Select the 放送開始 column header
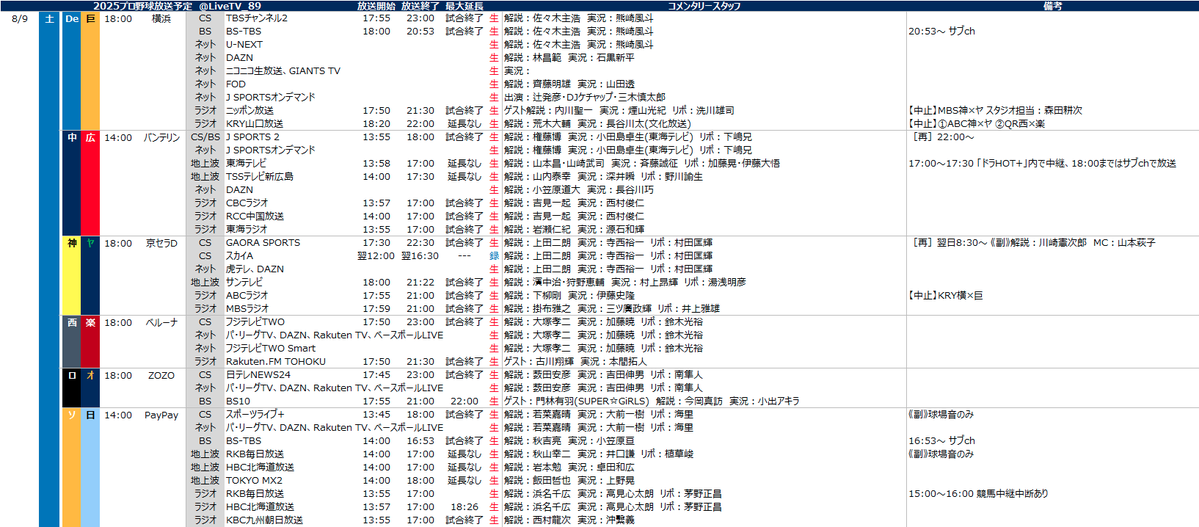Screen dimensions: 1199x527 tap(375, 5)
